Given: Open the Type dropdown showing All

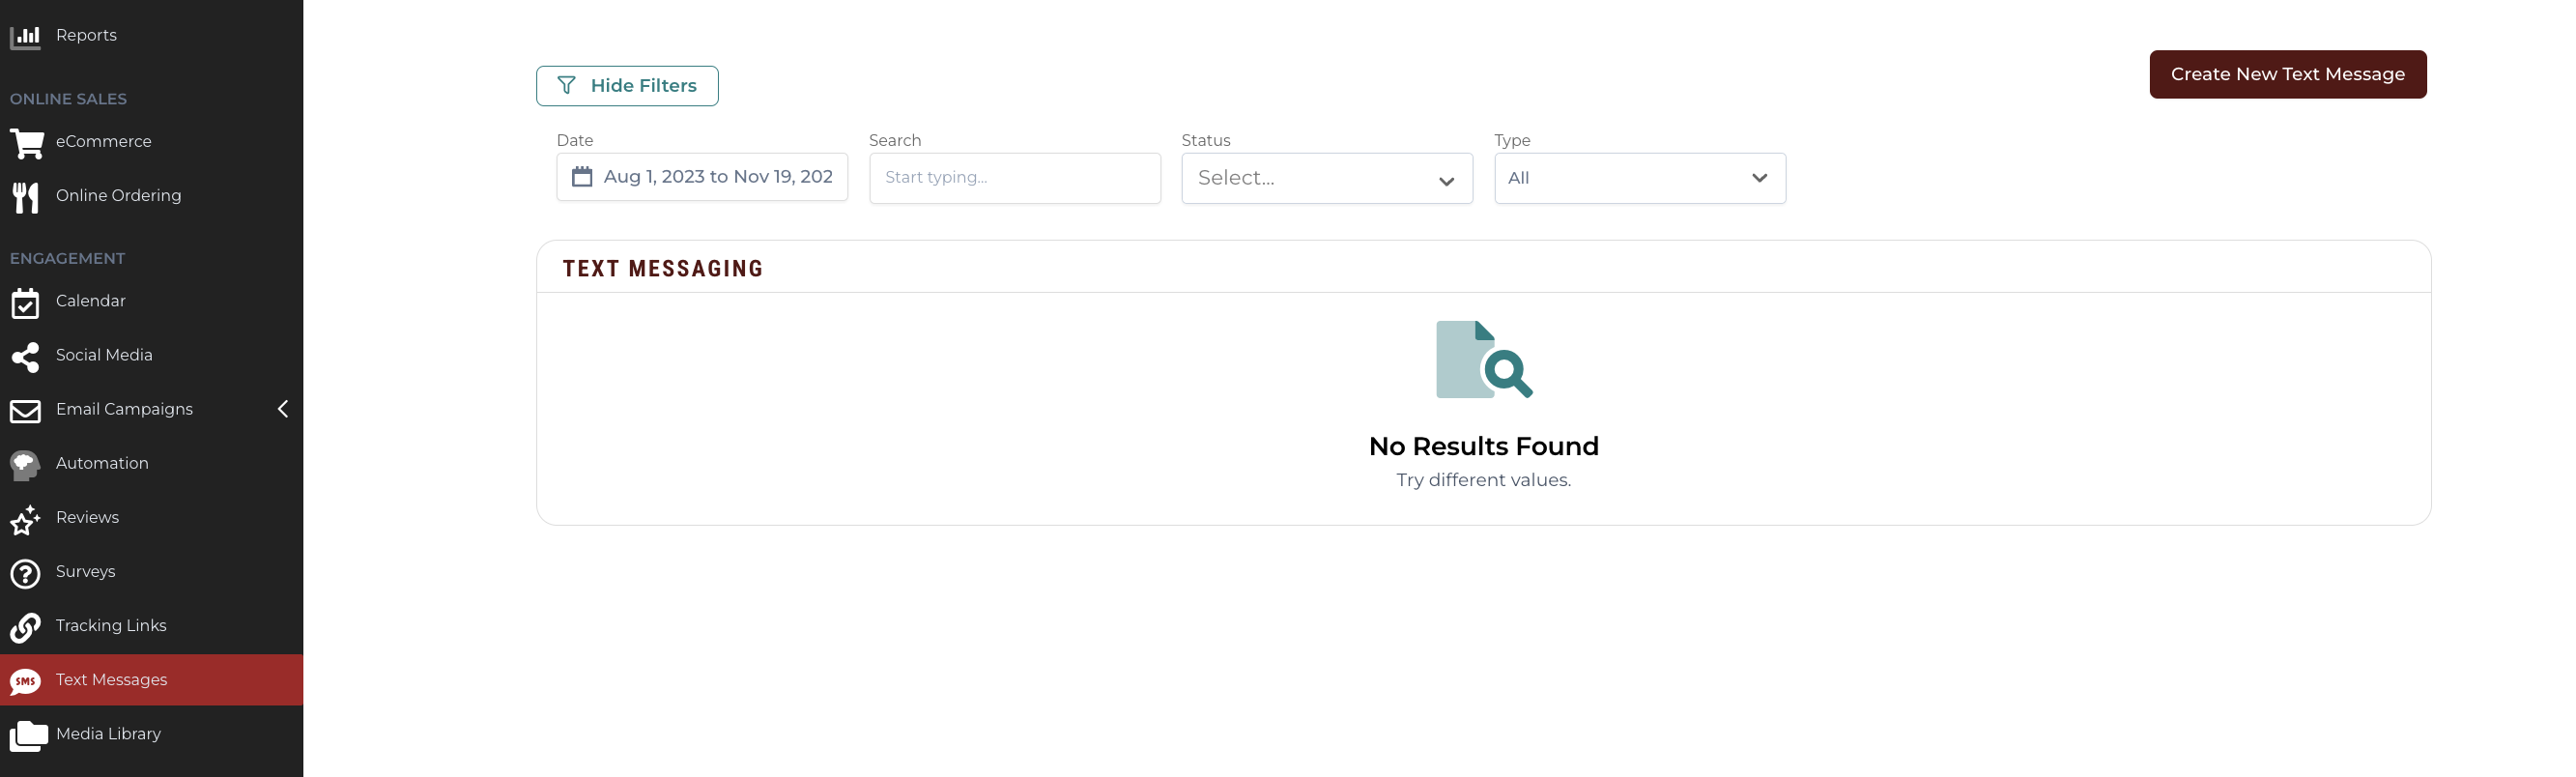Looking at the screenshot, I should [1640, 178].
